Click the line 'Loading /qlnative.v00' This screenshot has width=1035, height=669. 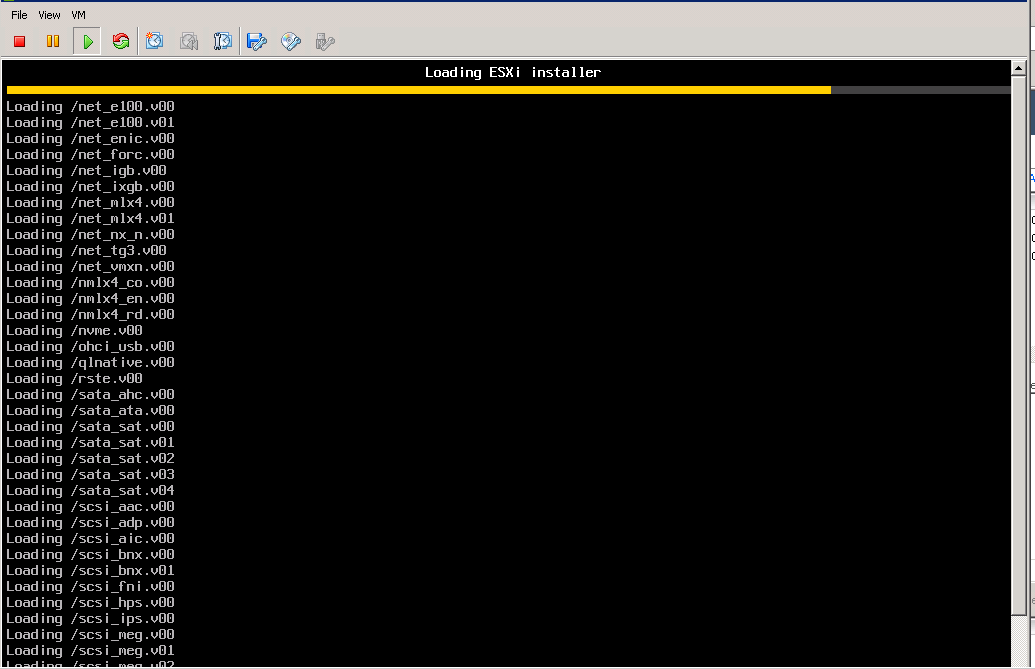[x=90, y=362]
